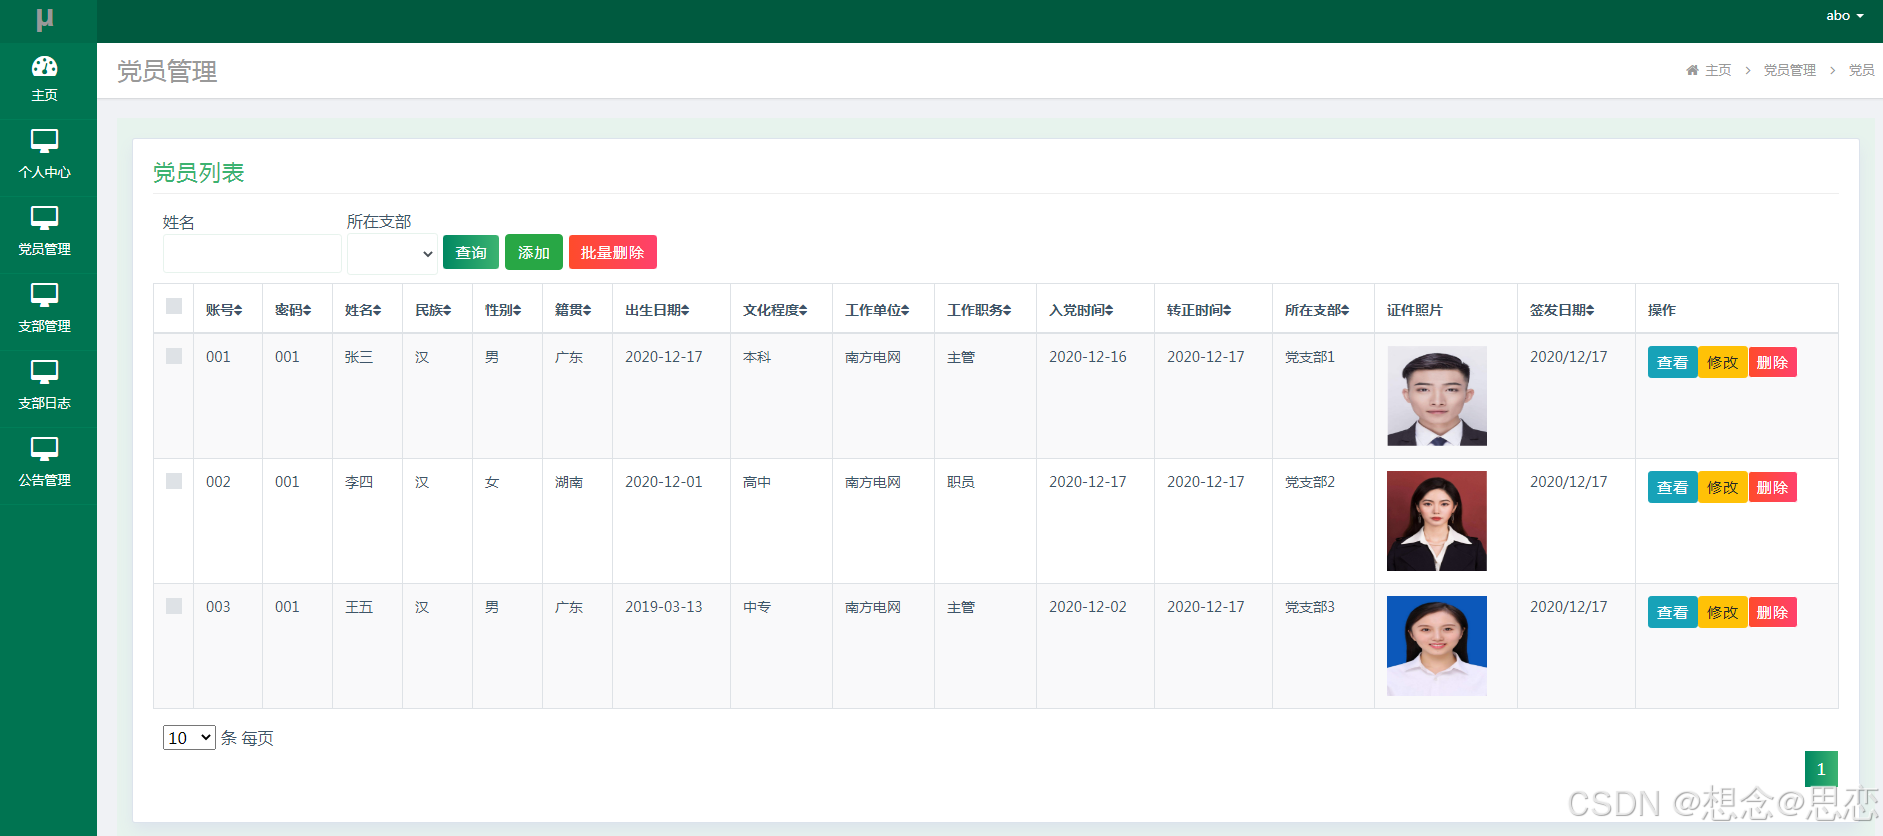Viewport: 1883px width, 836px height.
Task: Sort table by 转正时间 column
Action: click(1199, 310)
